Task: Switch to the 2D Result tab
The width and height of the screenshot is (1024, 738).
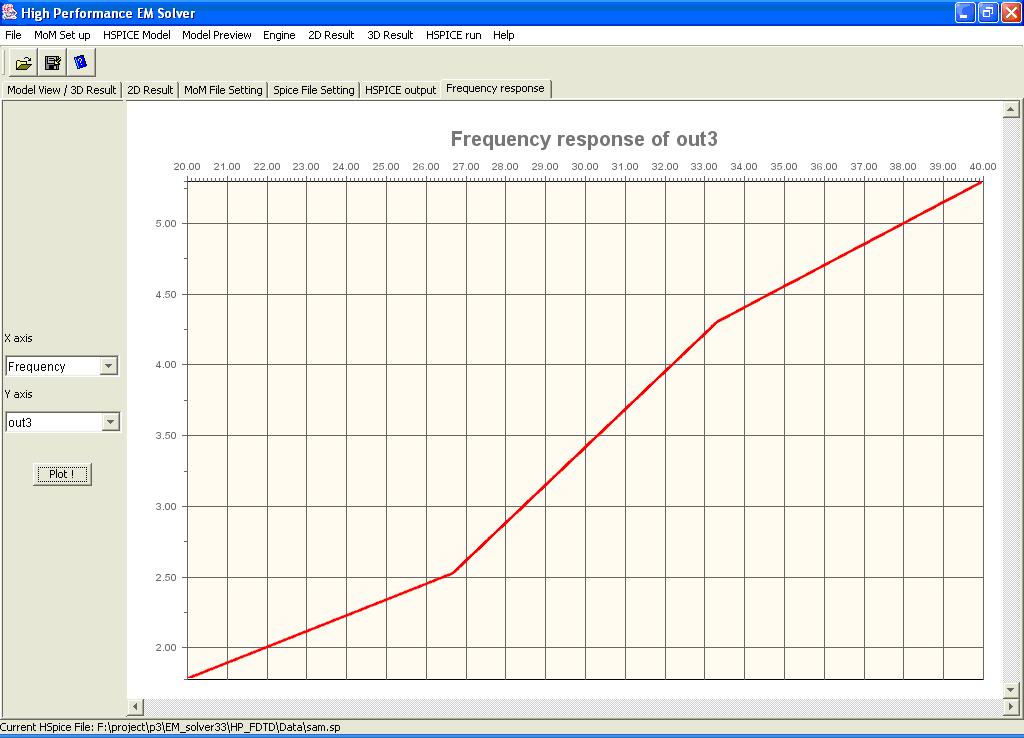Action: click(x=150, y=90)
